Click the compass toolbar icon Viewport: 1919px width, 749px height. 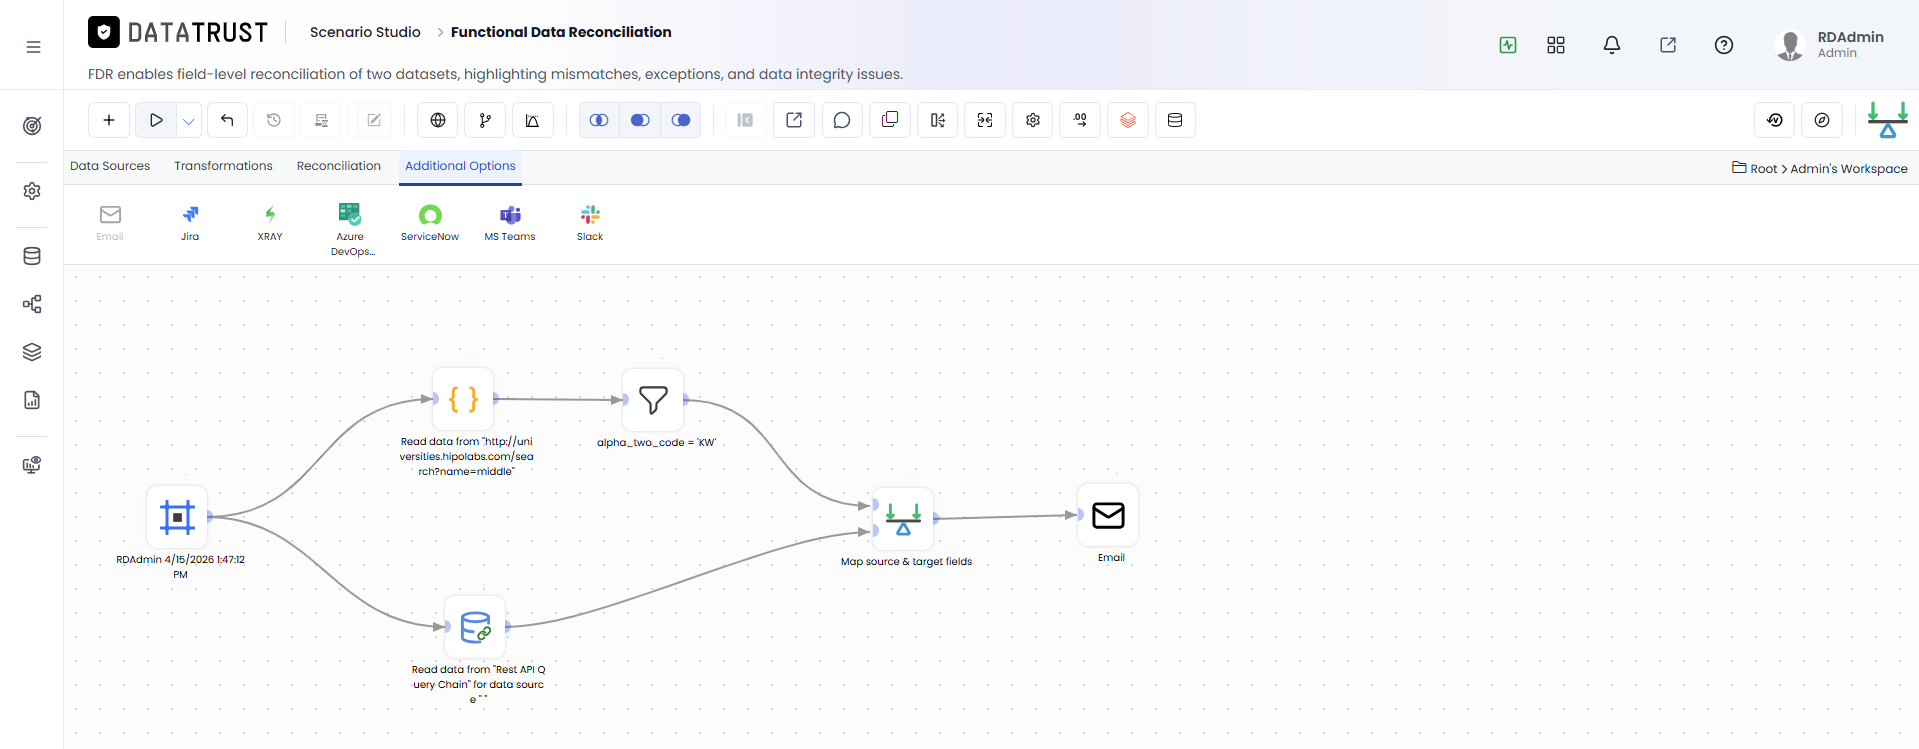pos(1822,120)
